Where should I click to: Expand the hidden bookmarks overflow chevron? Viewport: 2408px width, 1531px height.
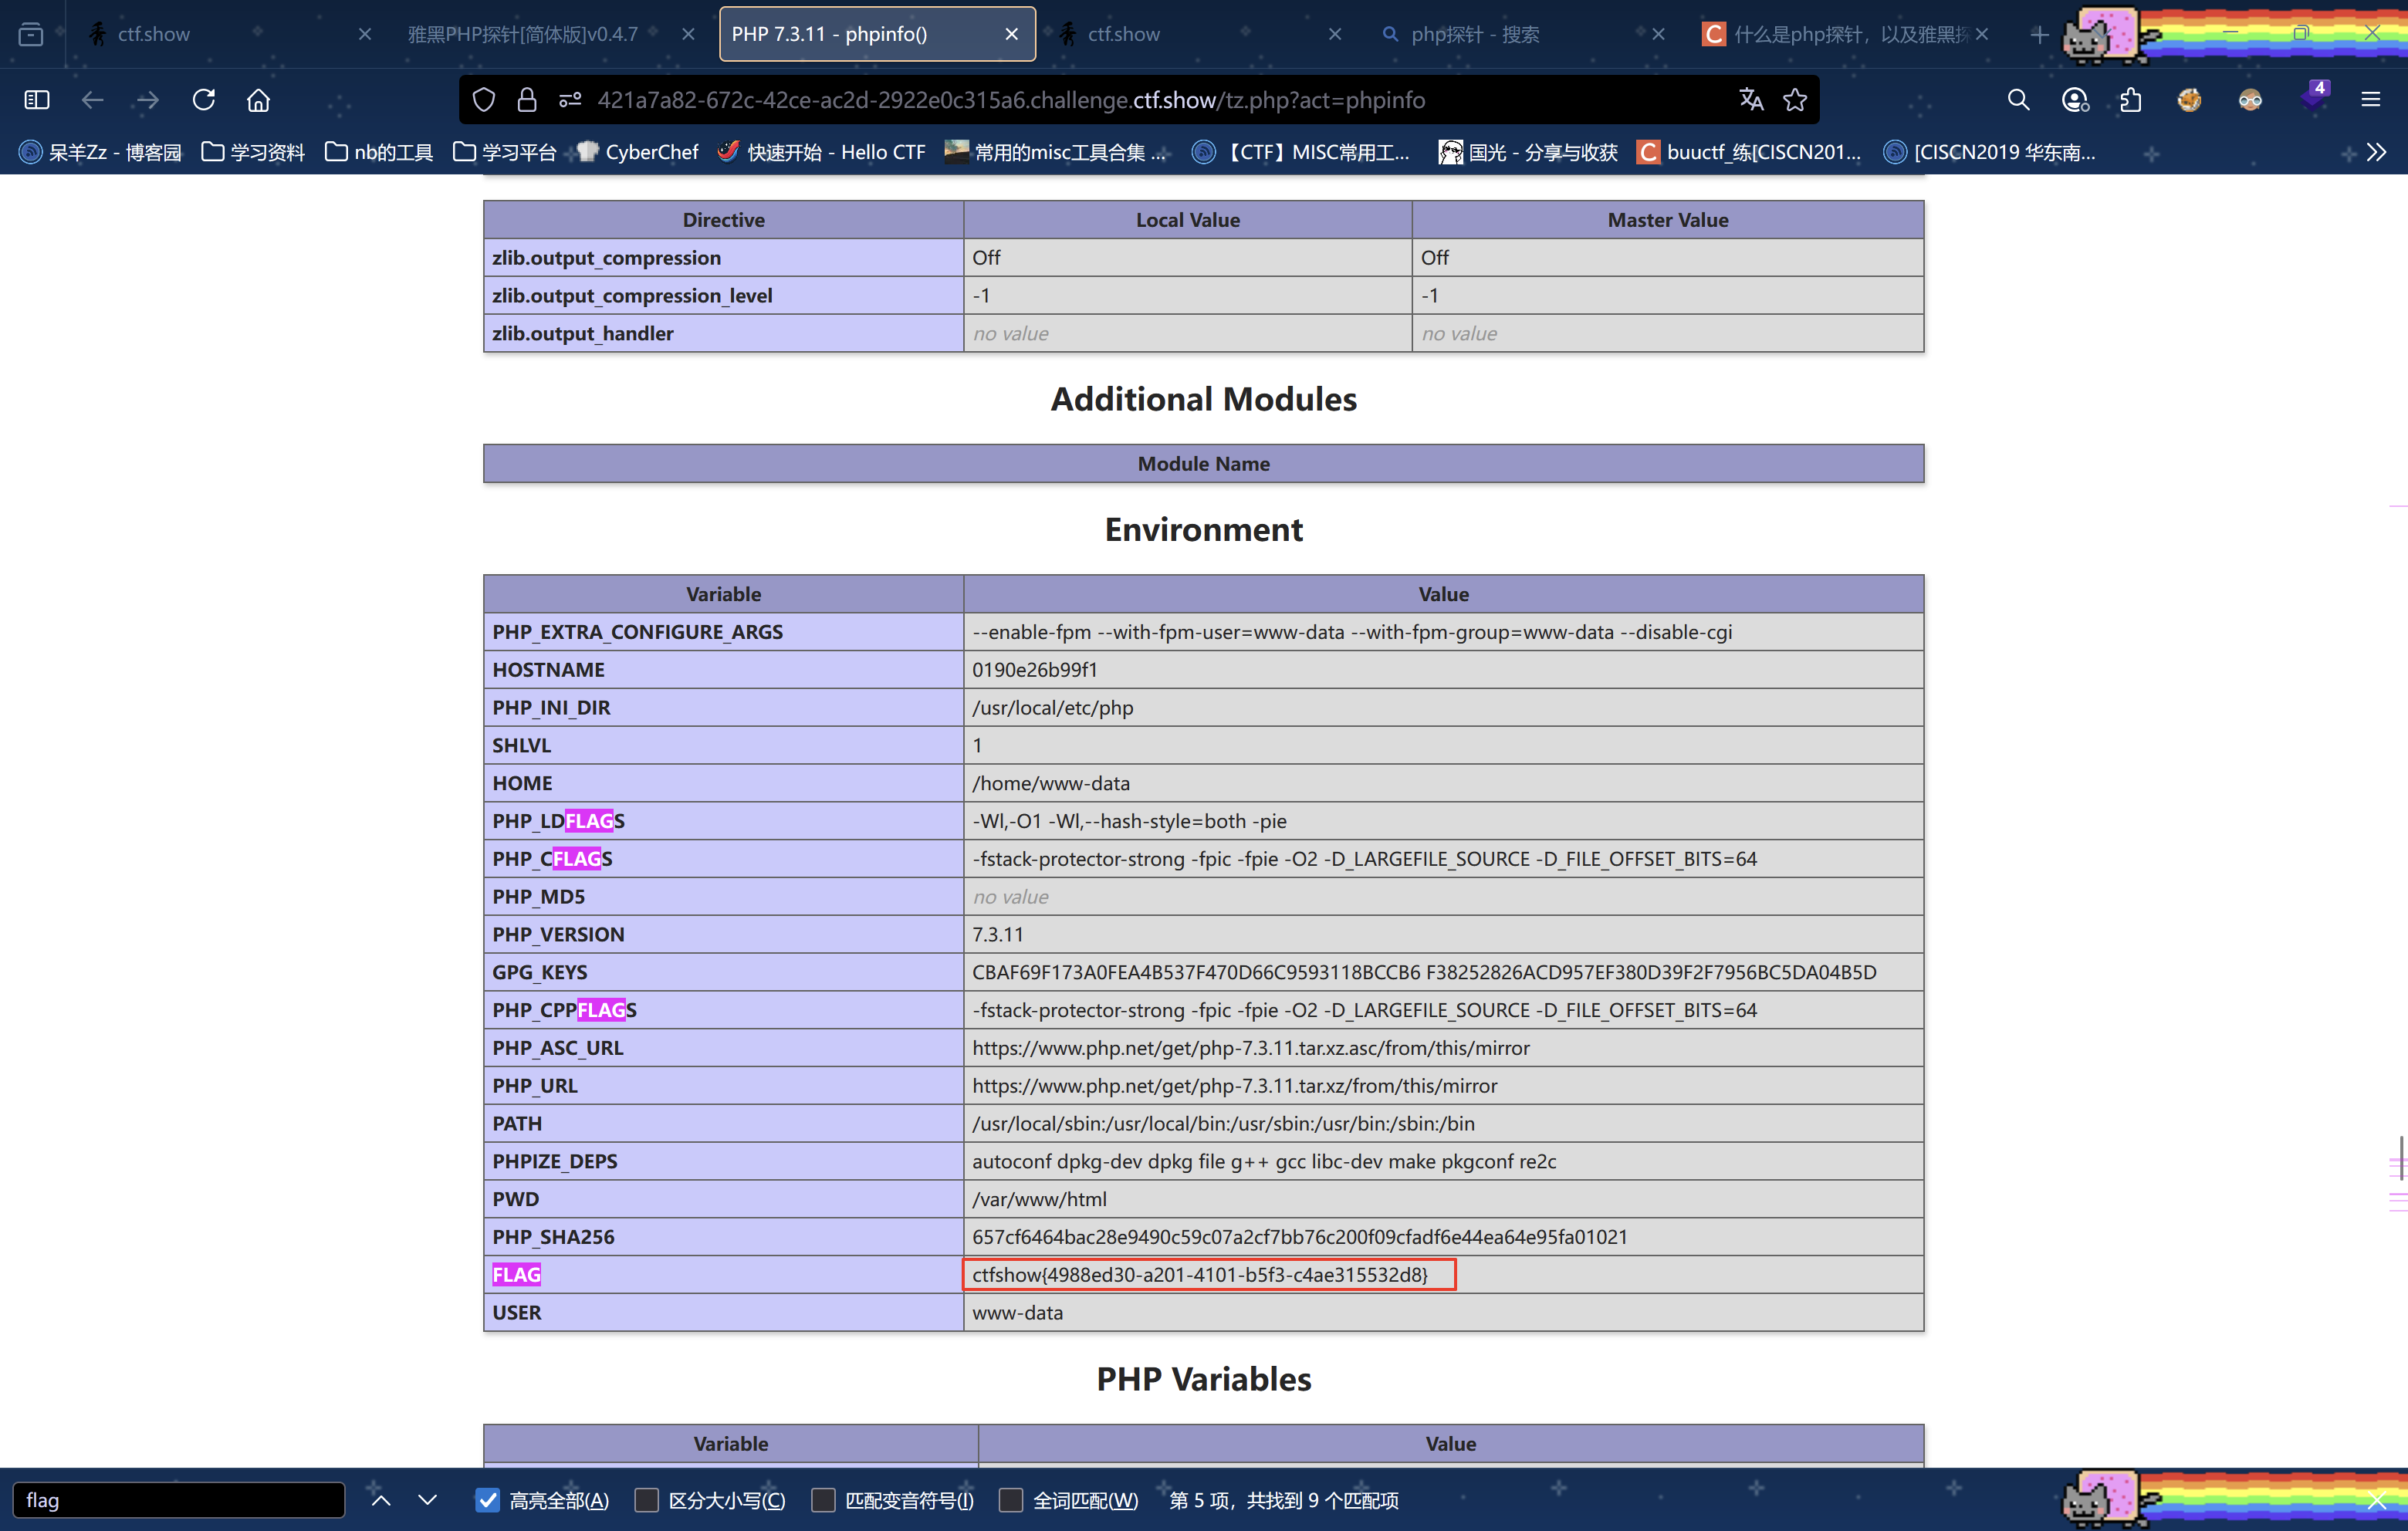2377,152
